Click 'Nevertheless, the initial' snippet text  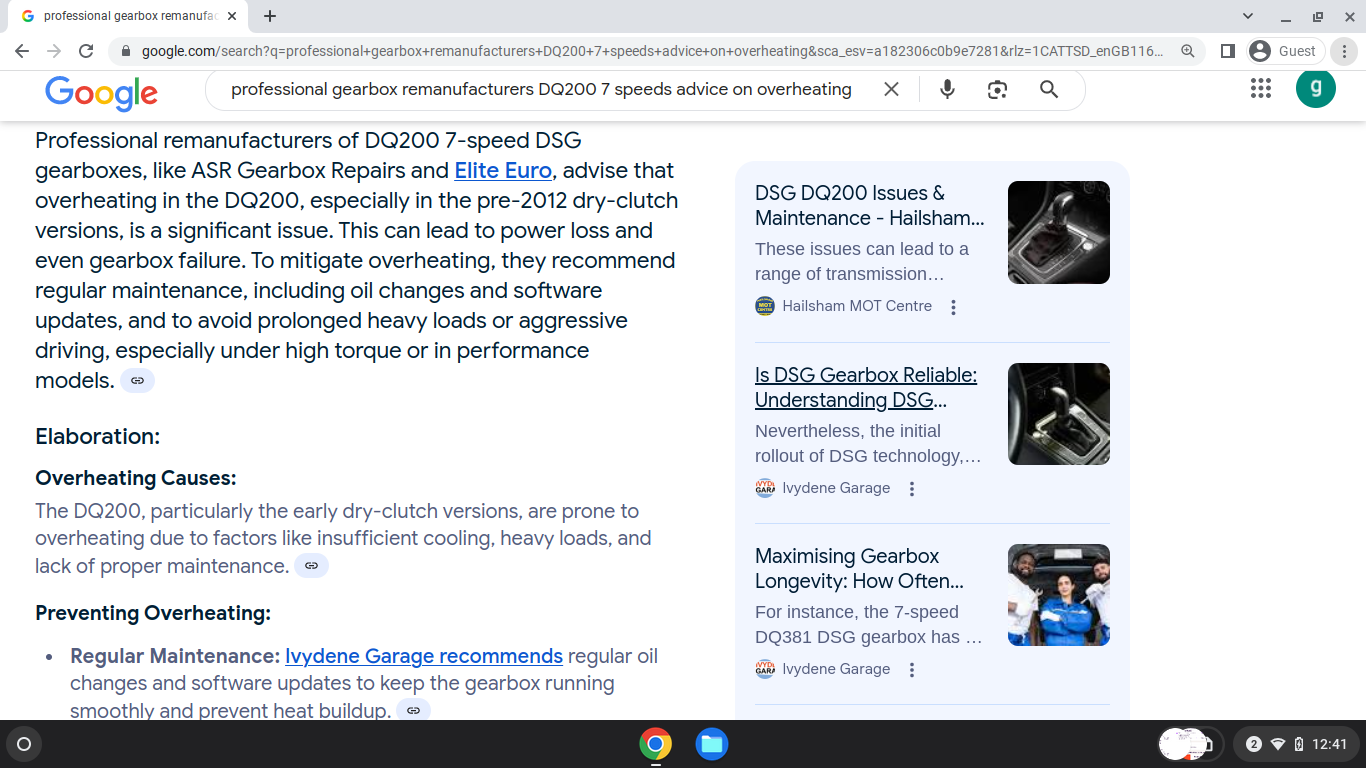coord(848,431)
